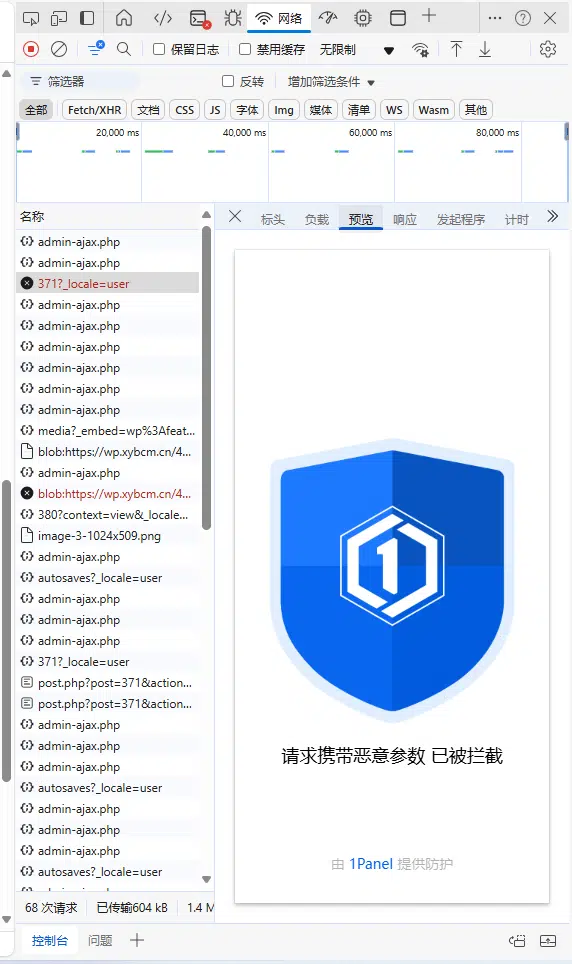This screenshot has height=964, width=572.
Task: Import HAR file with up arrow
Action: 456,49
